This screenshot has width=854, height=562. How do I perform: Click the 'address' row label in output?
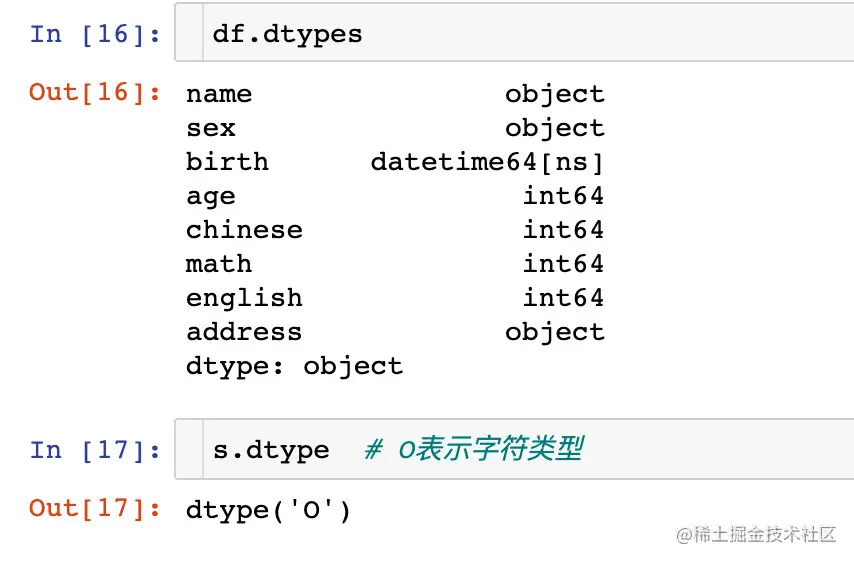(x=244, y=332)
